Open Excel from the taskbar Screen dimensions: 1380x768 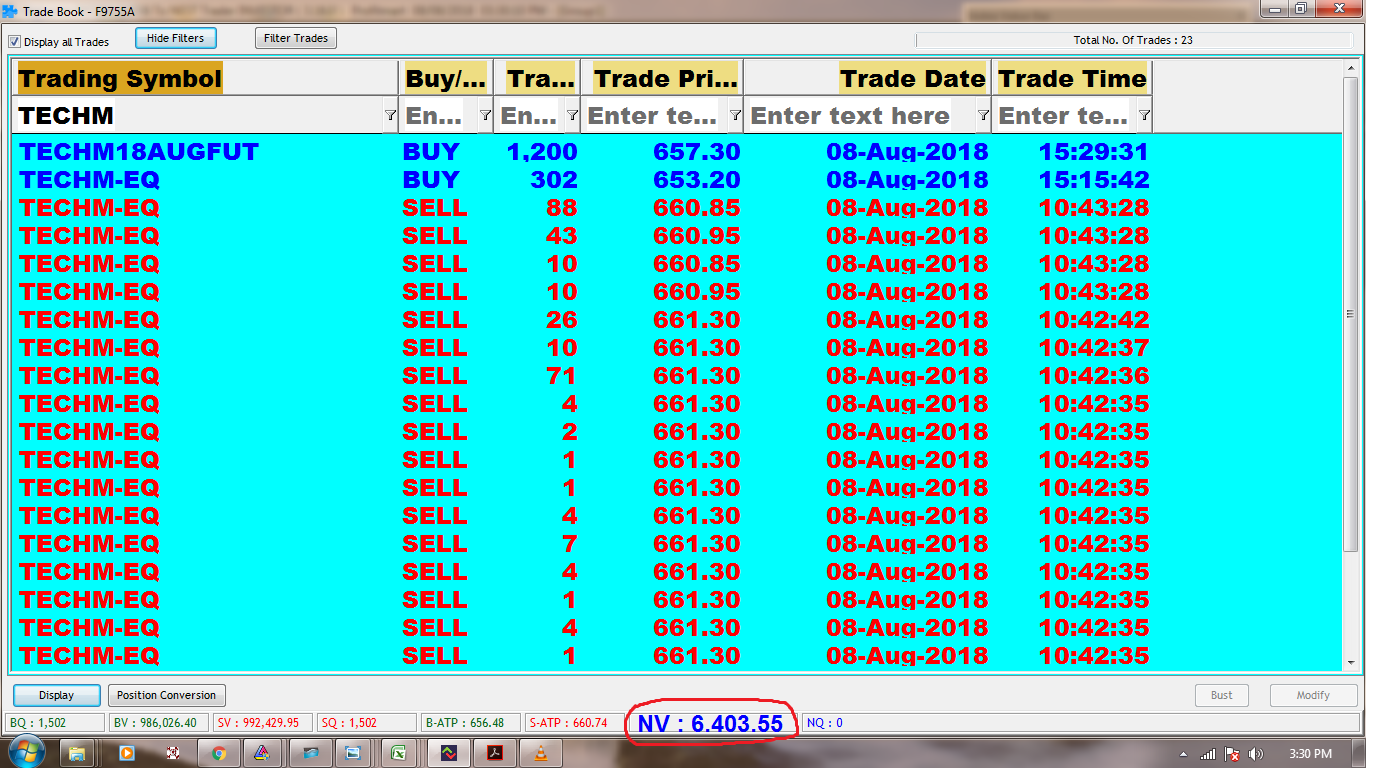(x=398, y=753)
